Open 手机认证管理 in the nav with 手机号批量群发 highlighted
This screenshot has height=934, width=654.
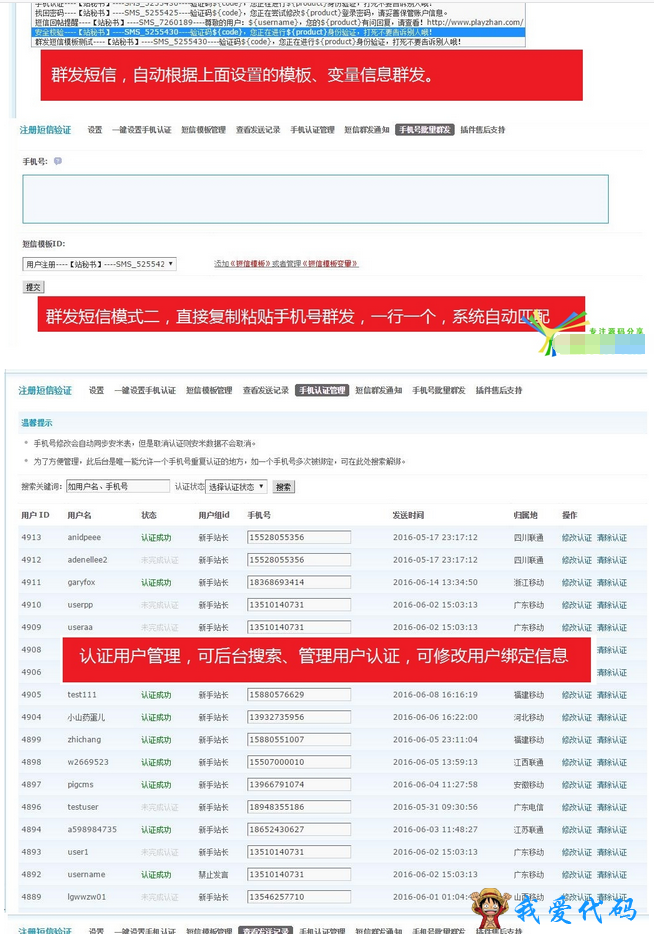[312, 130]
